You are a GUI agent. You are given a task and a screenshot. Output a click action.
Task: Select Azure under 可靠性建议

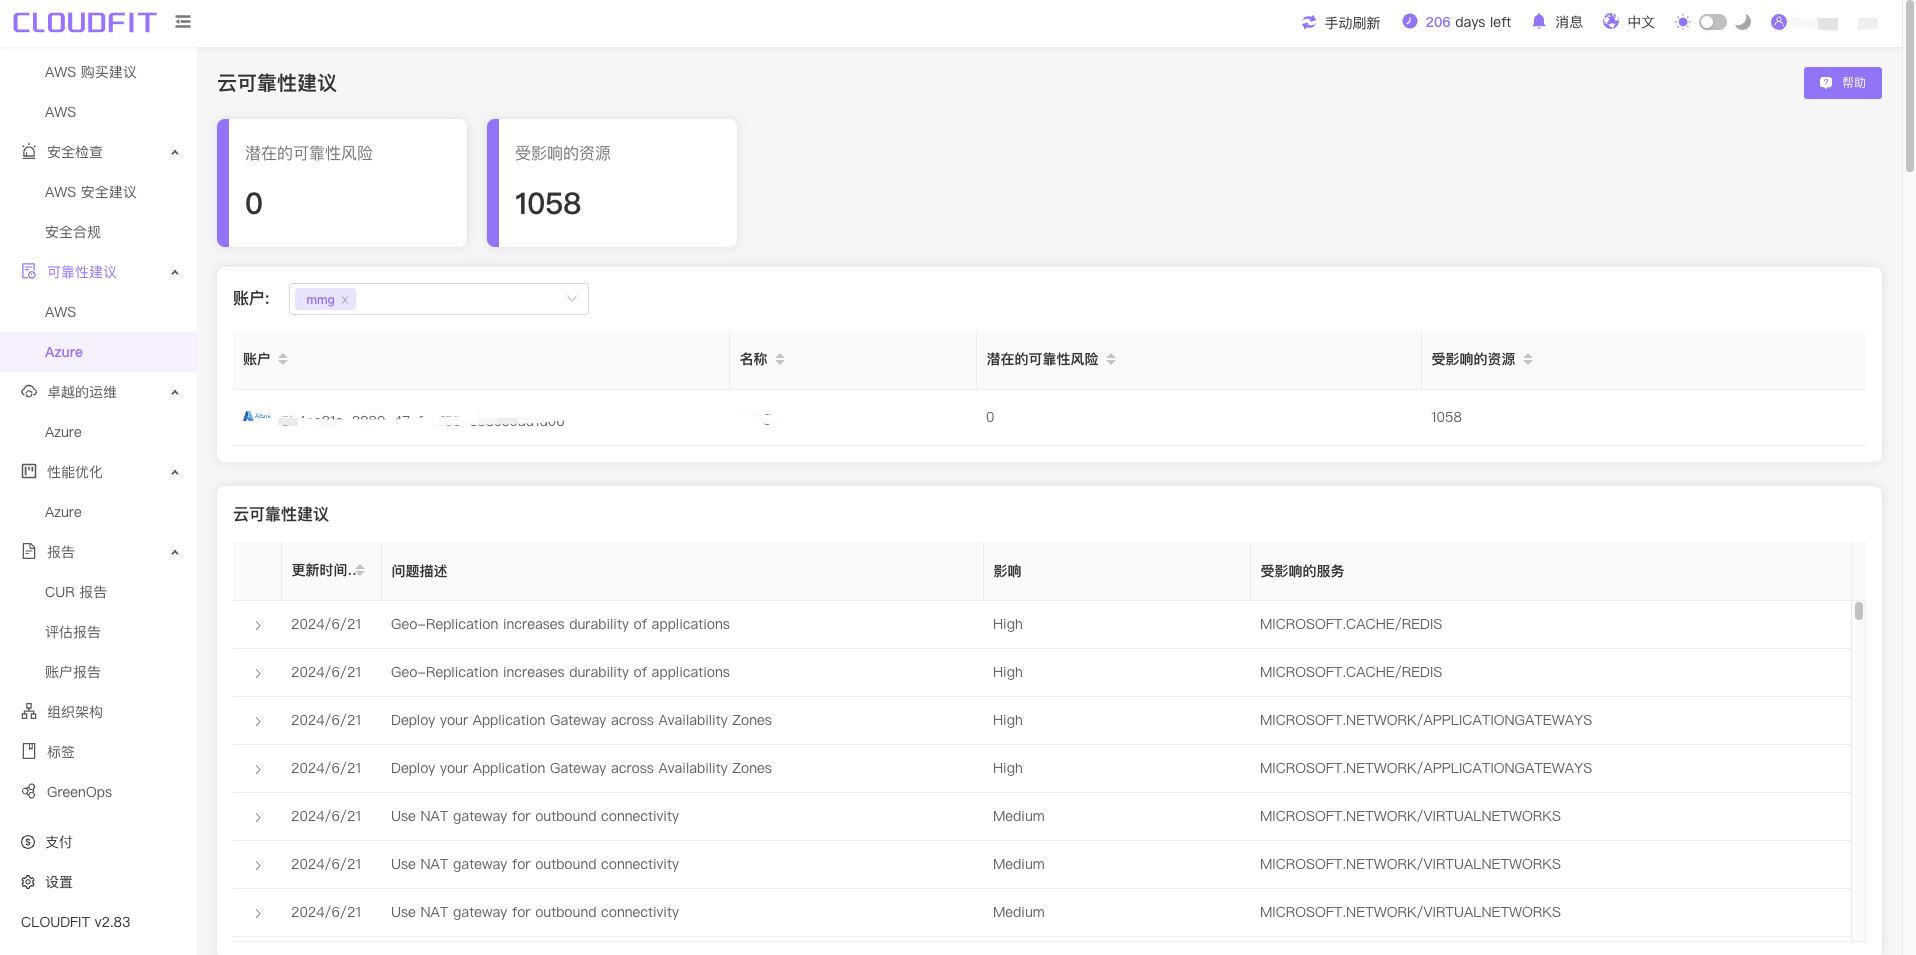click(98, 352)
